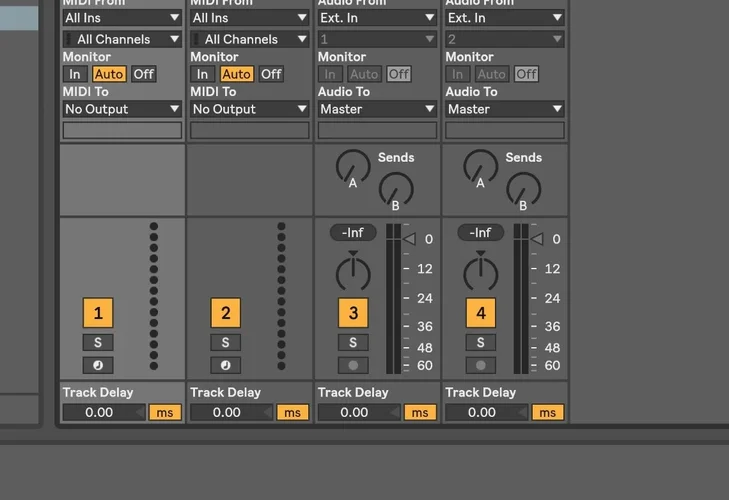Click the pan knob on track 3
The image size is (729, 500).
(x=352, y=271)
